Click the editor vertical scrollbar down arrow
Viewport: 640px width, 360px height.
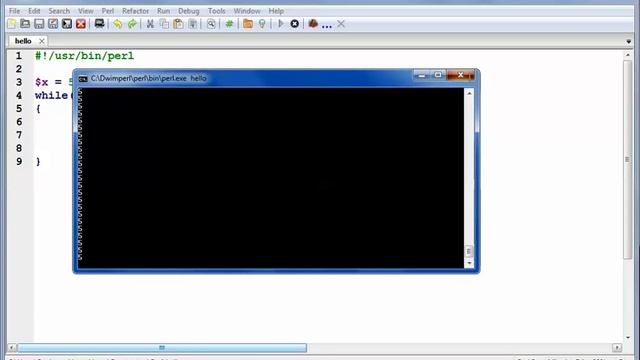click(628, 337)
